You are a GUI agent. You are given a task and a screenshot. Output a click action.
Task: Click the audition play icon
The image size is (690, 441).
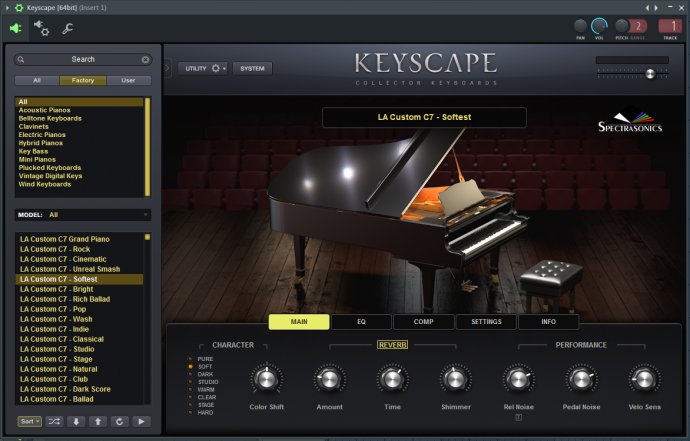click(x=141, y=422)
